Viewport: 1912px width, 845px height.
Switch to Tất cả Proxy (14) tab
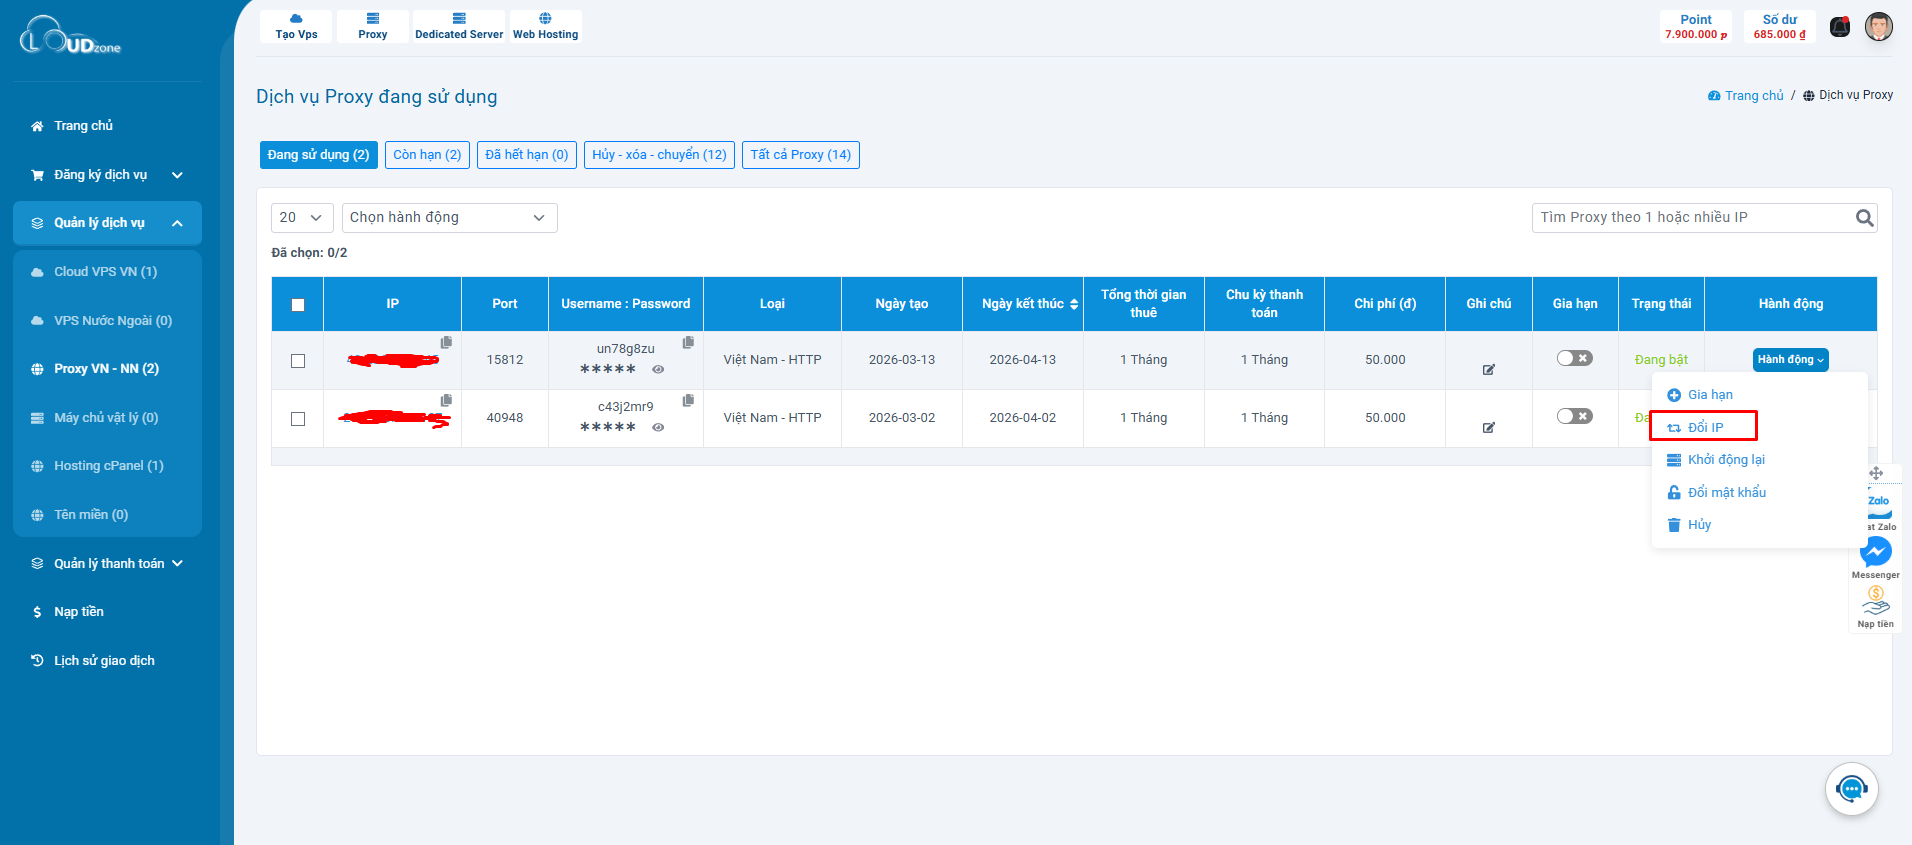[800, 155]
